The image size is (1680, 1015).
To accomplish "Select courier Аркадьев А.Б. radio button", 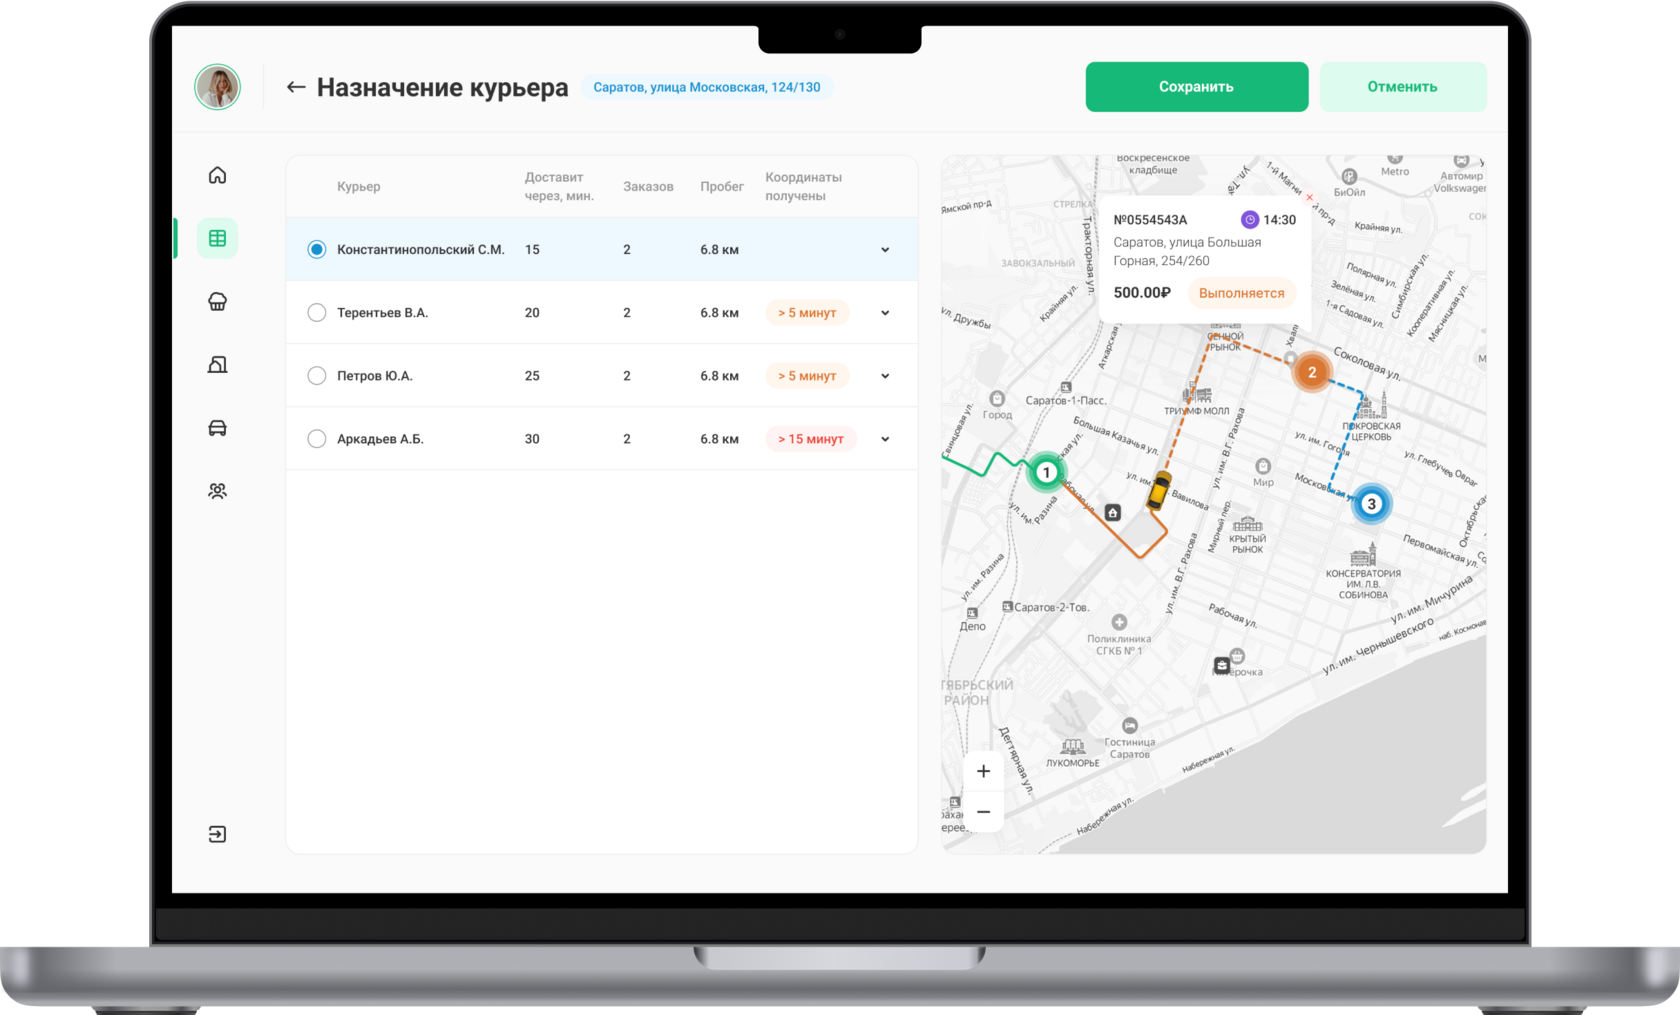I will pos(316,439).
